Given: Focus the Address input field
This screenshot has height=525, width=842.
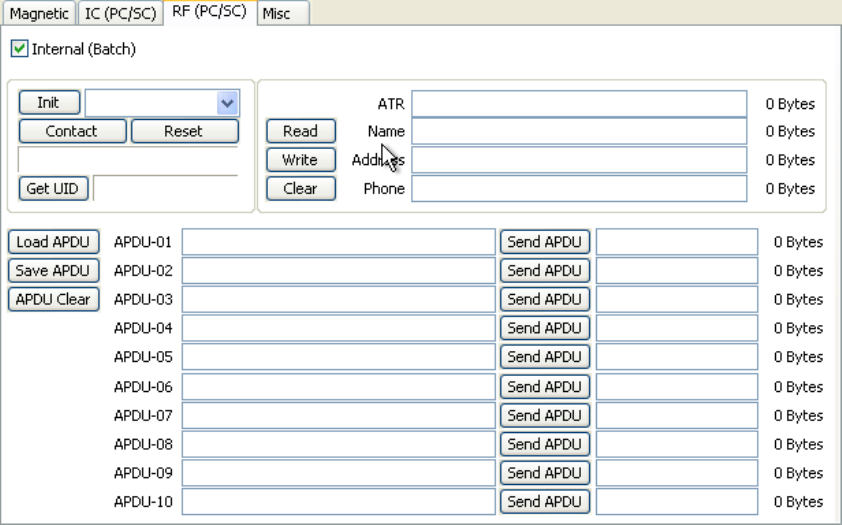Looking at the screenshot, I should 579,160.
